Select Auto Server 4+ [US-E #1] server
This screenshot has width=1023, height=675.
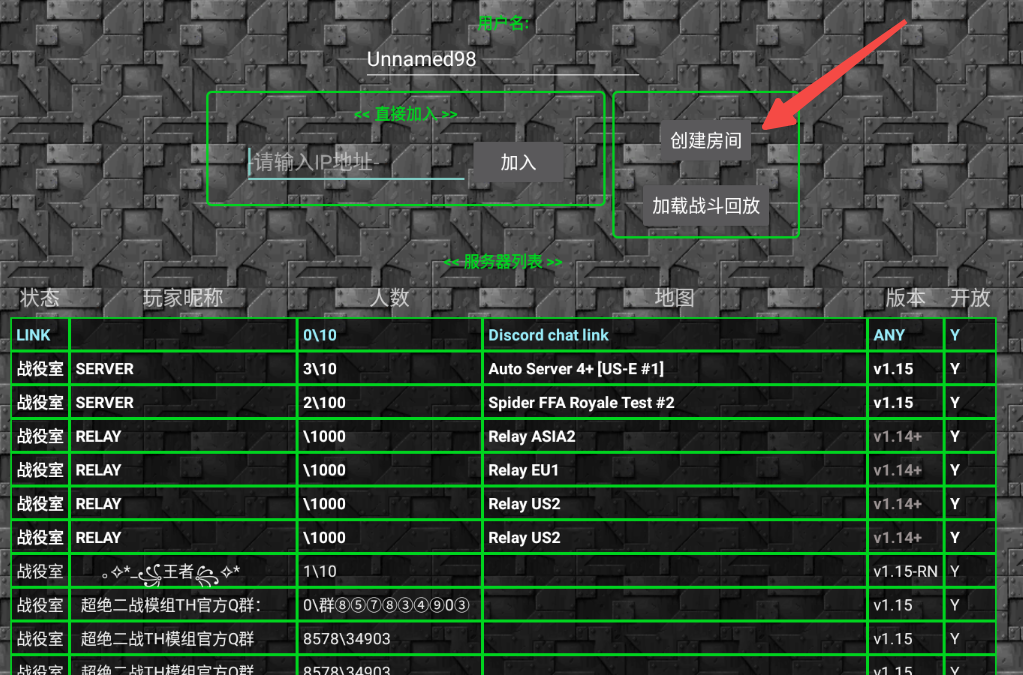coord(576,369)
